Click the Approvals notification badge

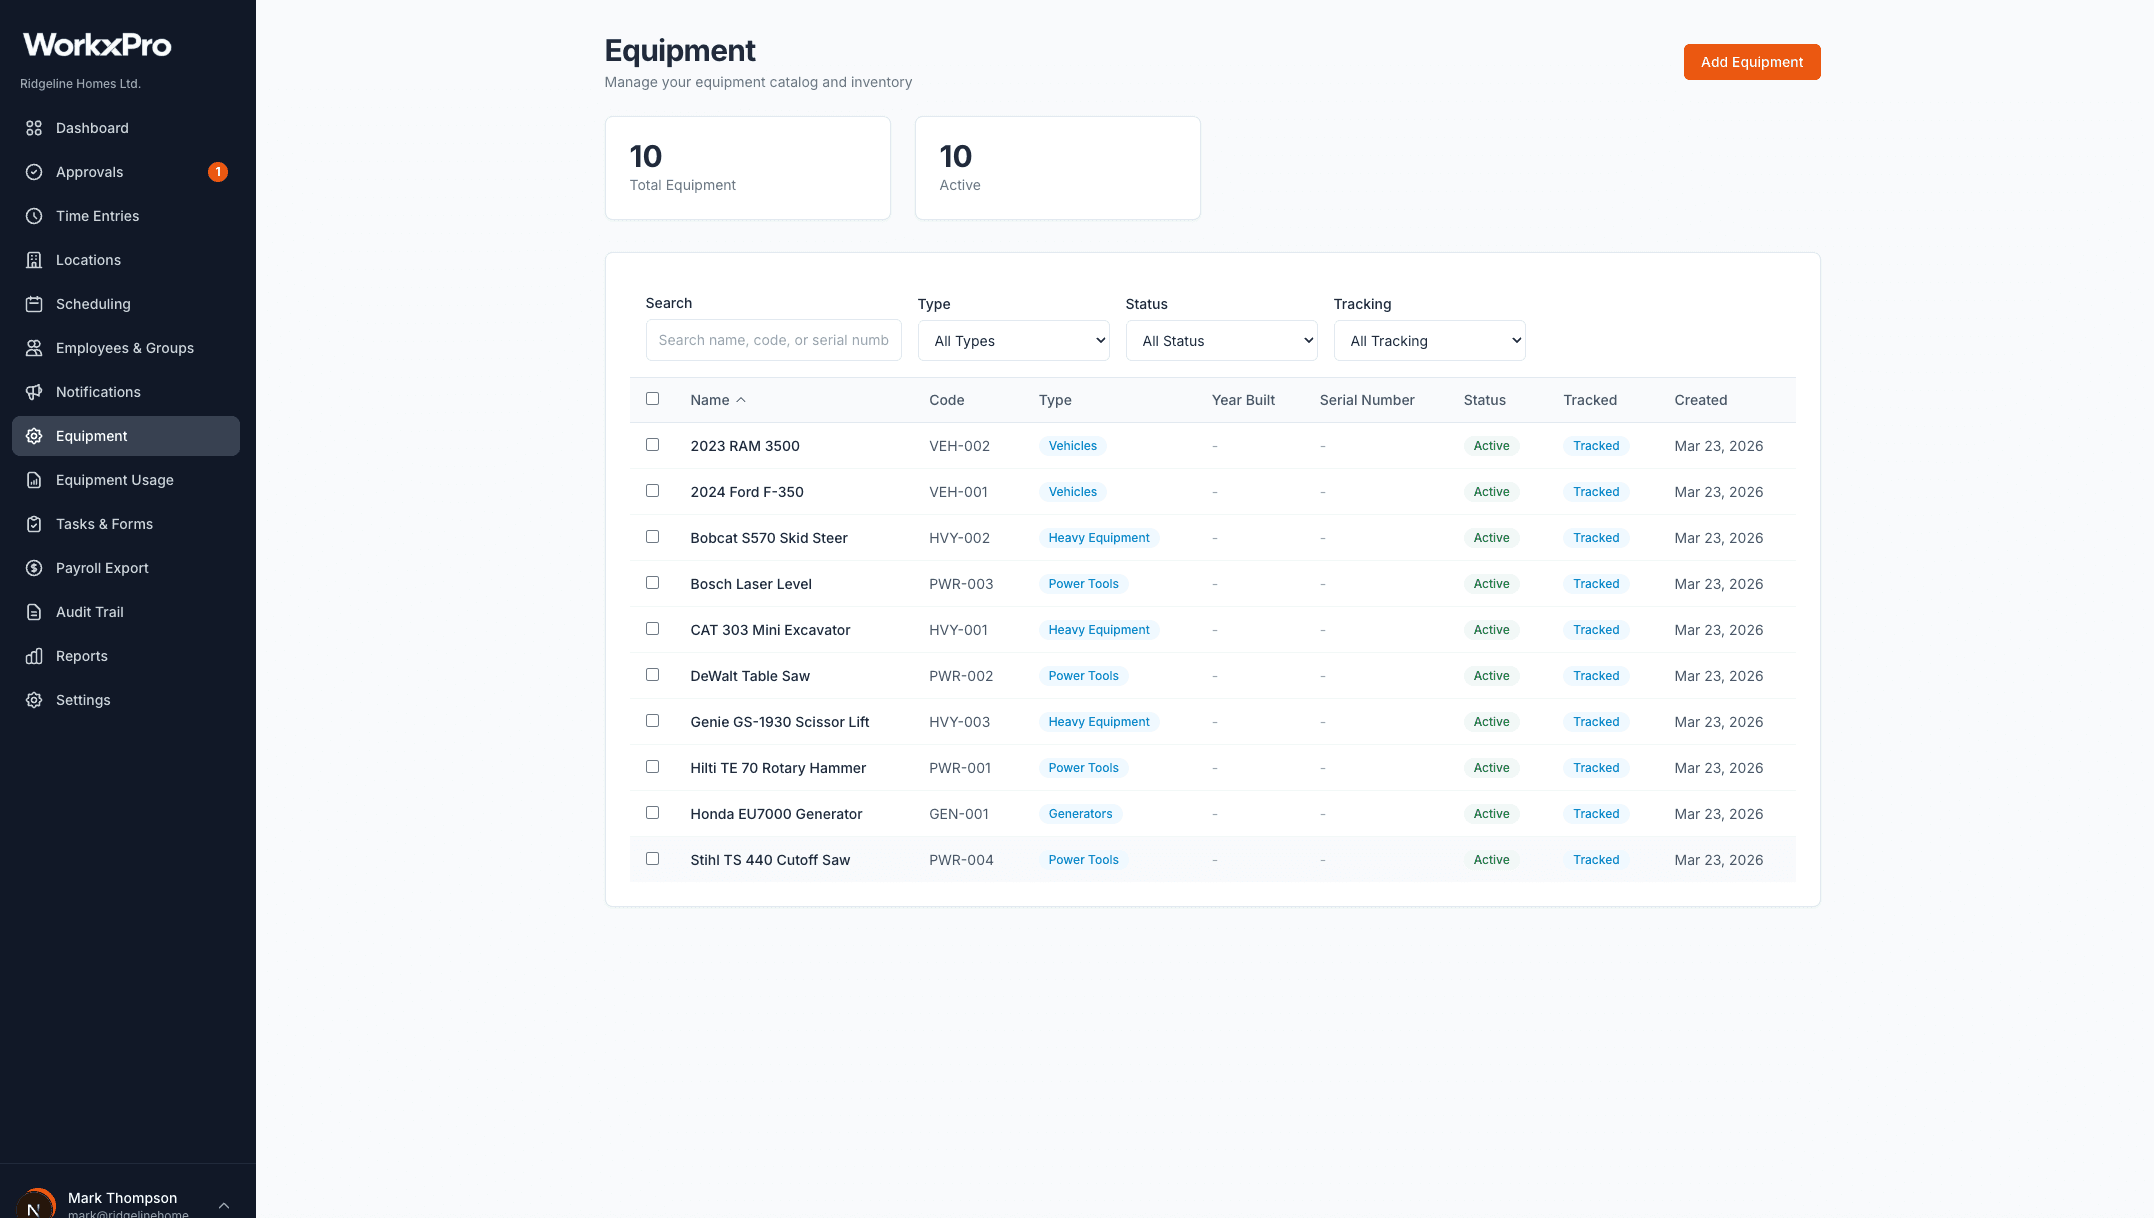(217, 172)
